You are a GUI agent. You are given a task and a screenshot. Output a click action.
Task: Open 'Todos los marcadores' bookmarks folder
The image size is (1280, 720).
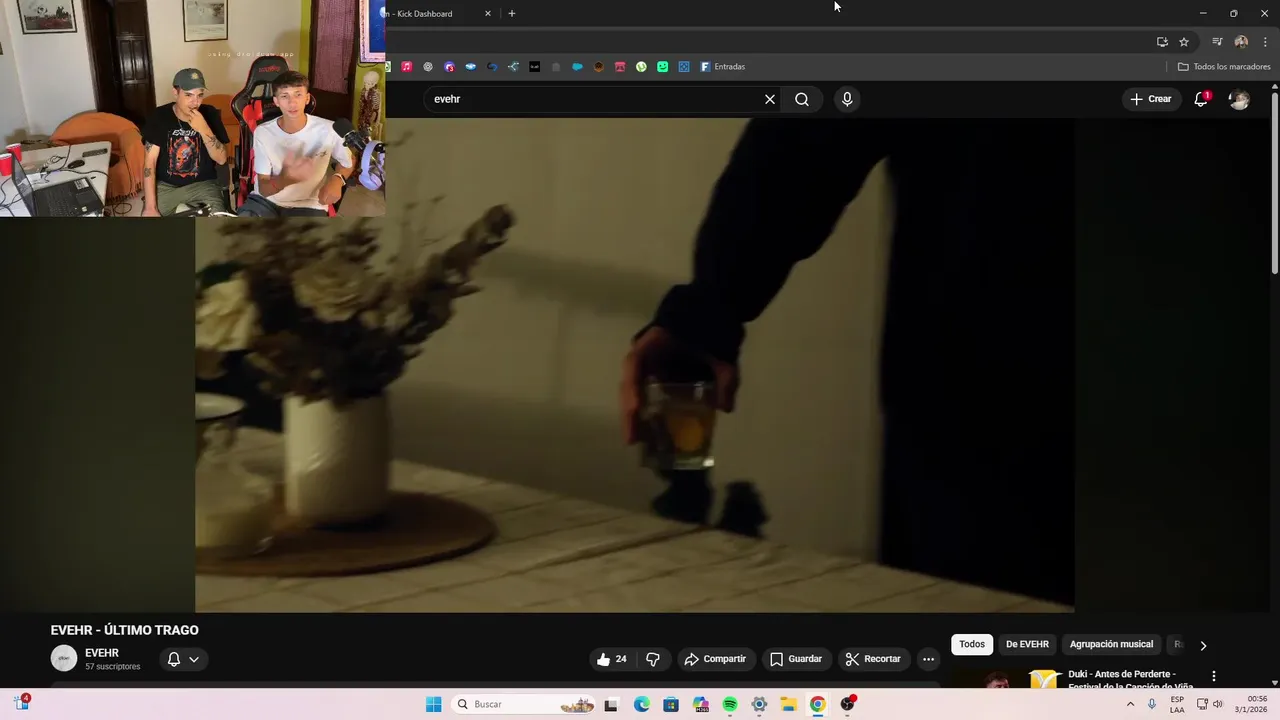tap(1224, 67)
